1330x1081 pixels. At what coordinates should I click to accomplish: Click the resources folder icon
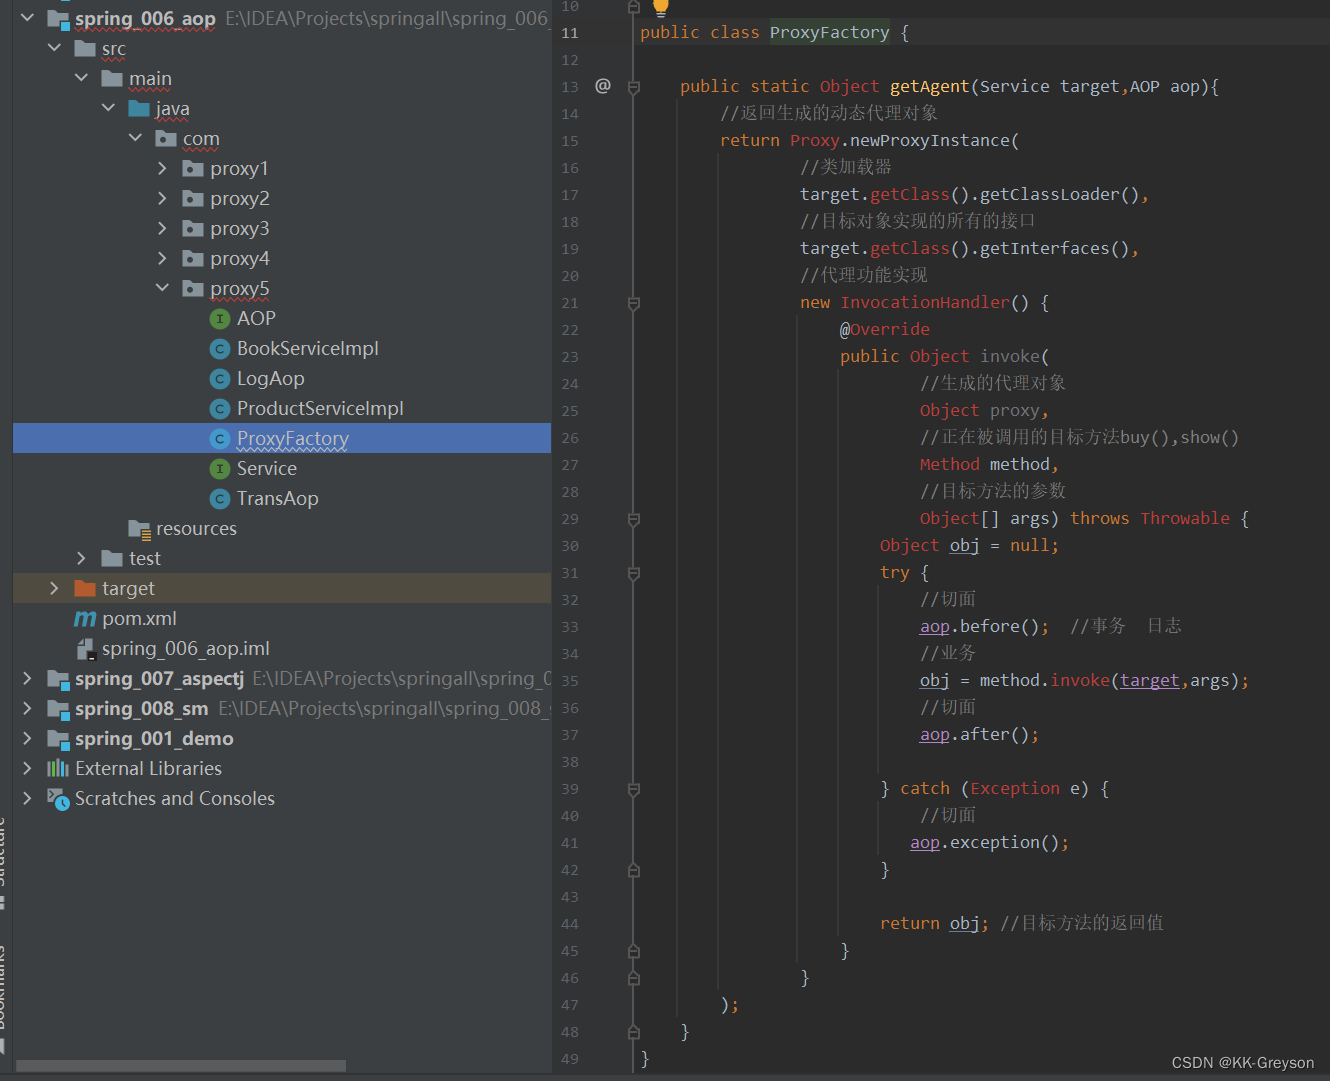(139, 529)
